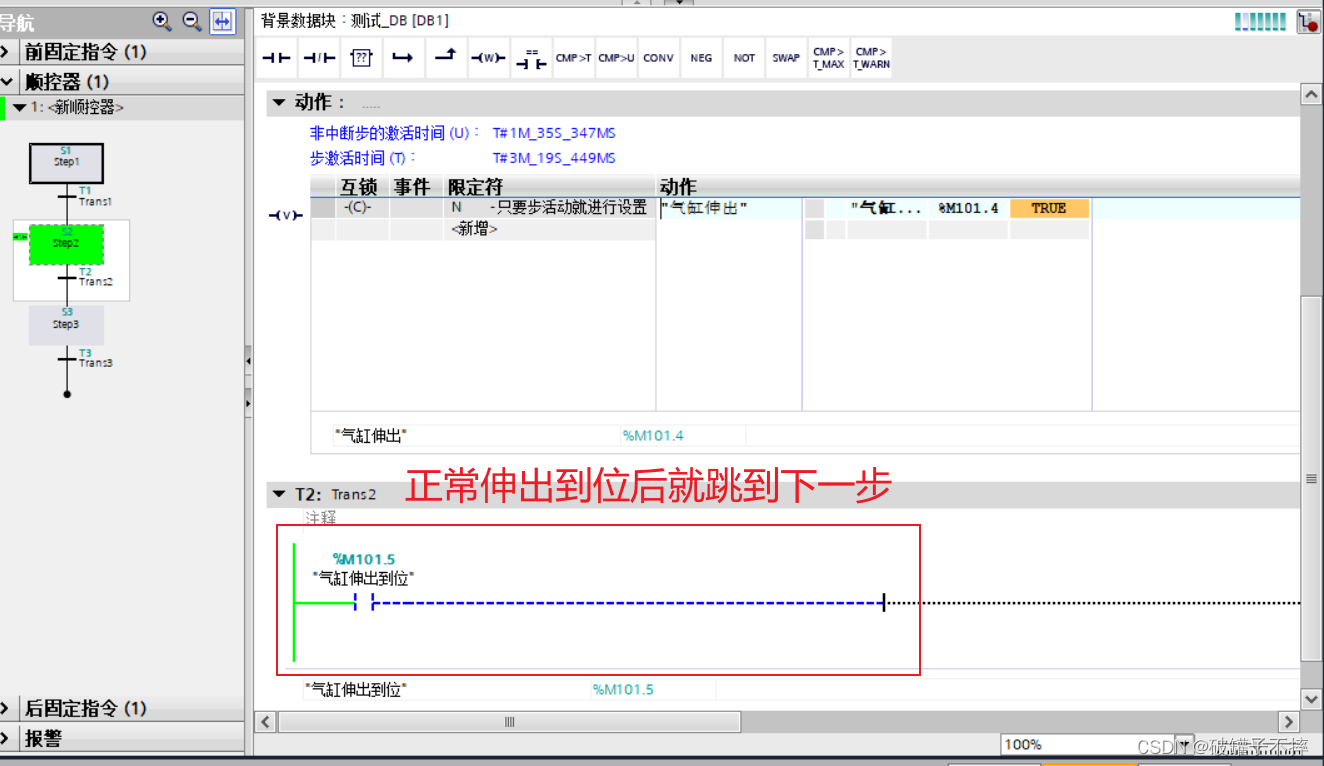Collapse the 动作 section
The width and height of the screenshot is (1324, 766).
[x=277, y=102]
